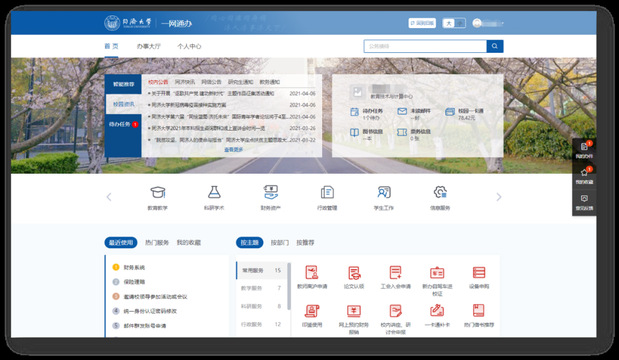Open the vehicle campus-entry permit service icon
Screen dimensions: 619x360
coord(437,272)
